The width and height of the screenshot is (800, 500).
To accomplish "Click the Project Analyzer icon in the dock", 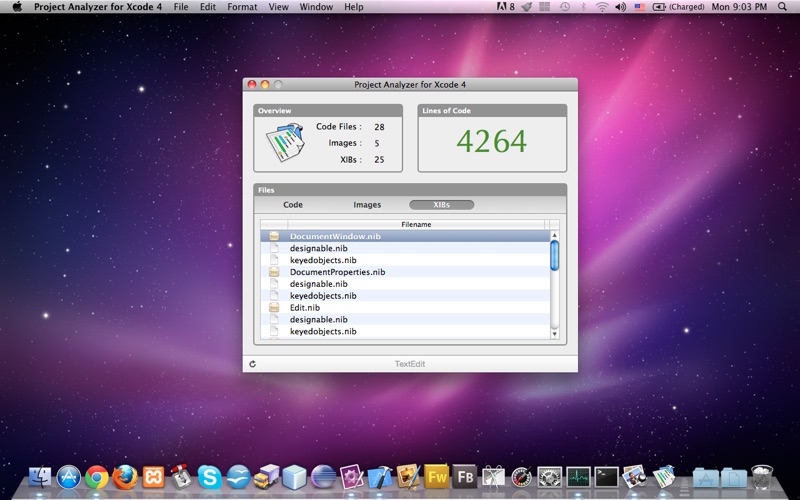I will pyautogui.click(x=663, y=478).
